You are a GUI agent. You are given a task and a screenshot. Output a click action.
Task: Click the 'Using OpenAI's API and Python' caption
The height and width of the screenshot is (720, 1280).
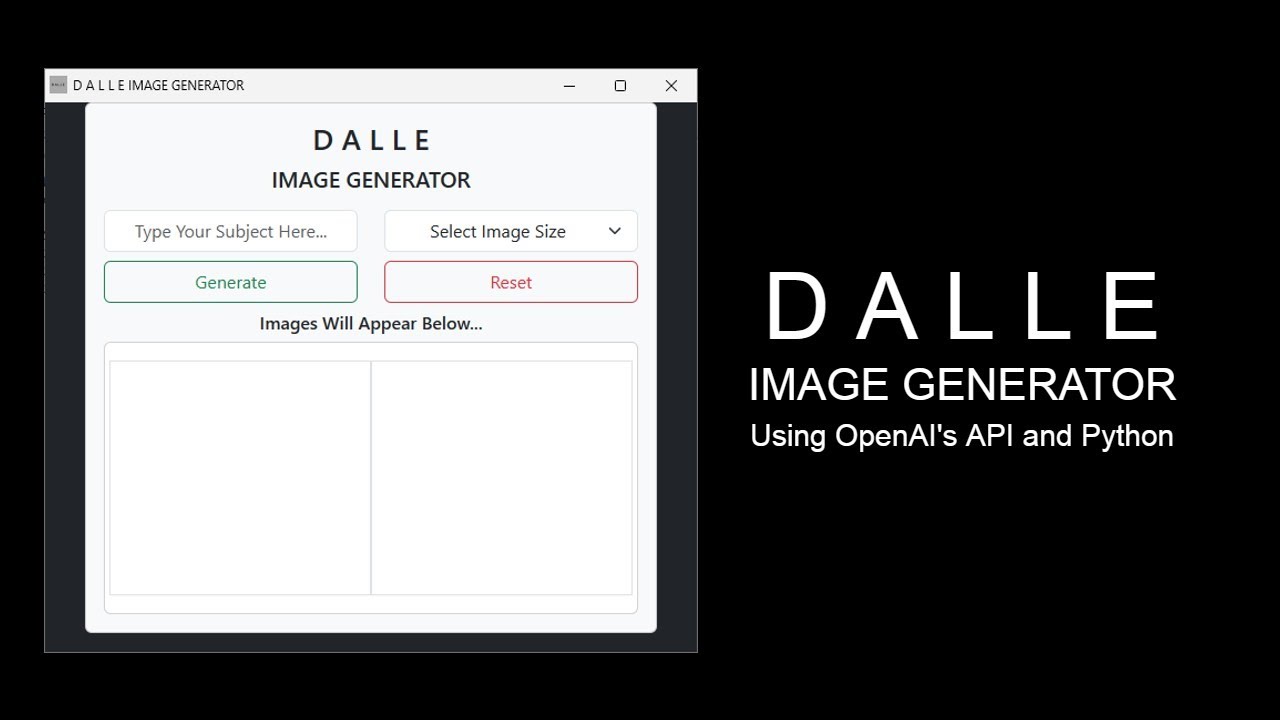tap(962, 436)
